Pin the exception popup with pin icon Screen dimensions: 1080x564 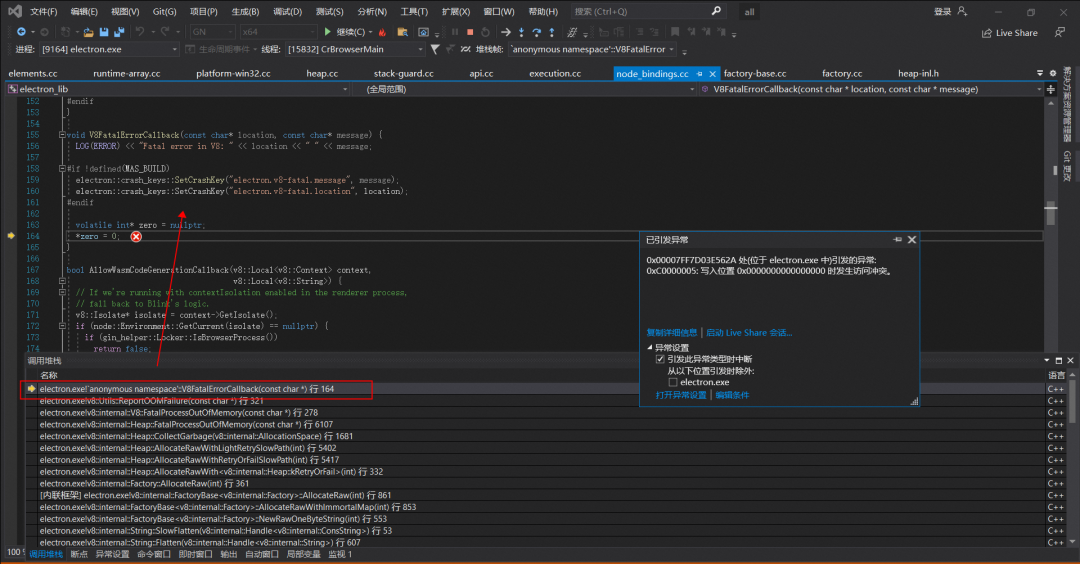tap(897, 240)
